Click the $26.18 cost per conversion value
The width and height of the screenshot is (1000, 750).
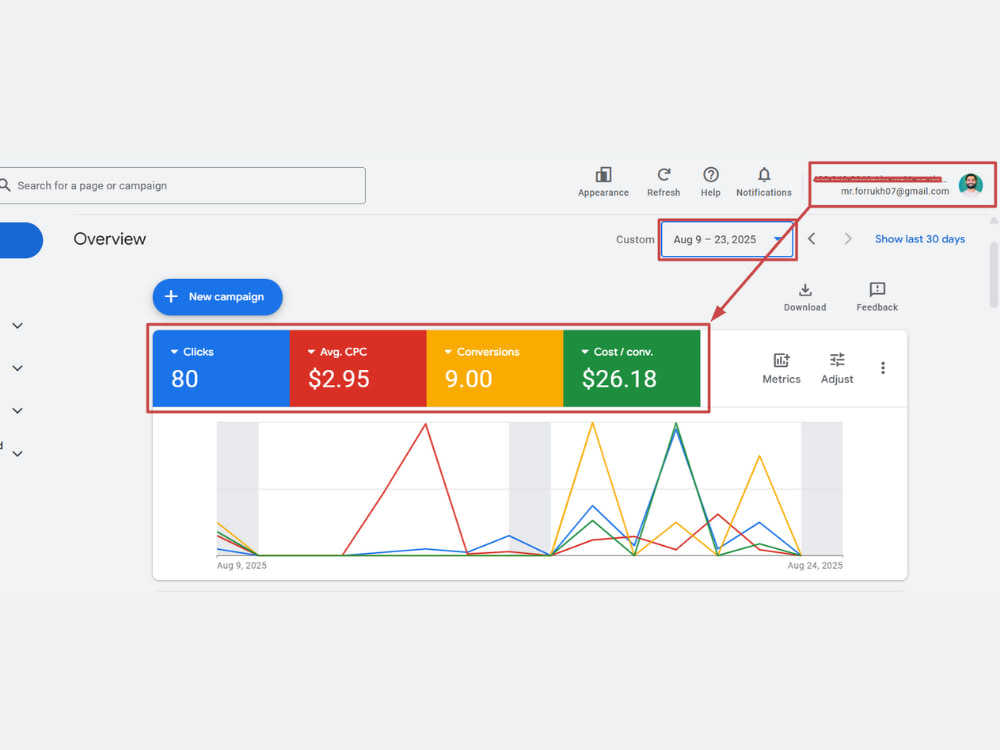click(619, 379)
